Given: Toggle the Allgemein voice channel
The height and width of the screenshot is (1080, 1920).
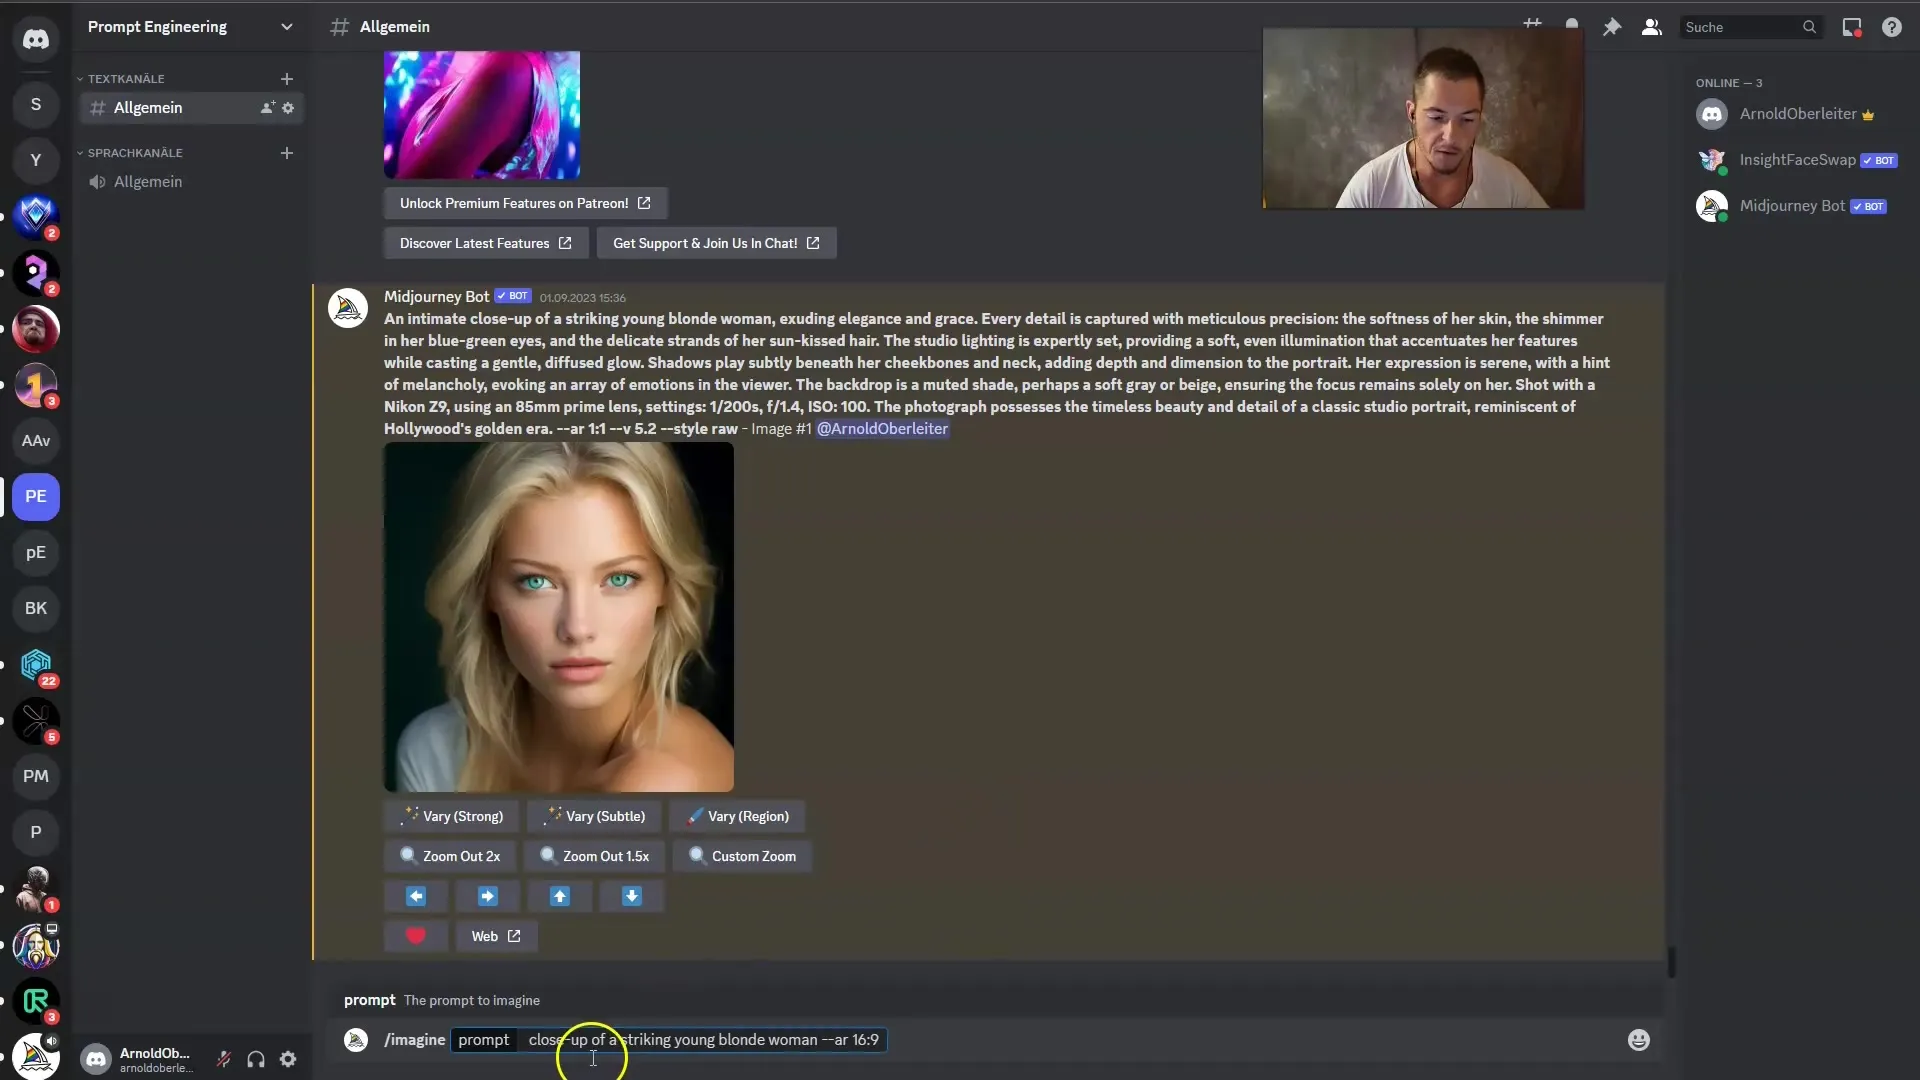Looking at the screenshot, I should 148,181.
